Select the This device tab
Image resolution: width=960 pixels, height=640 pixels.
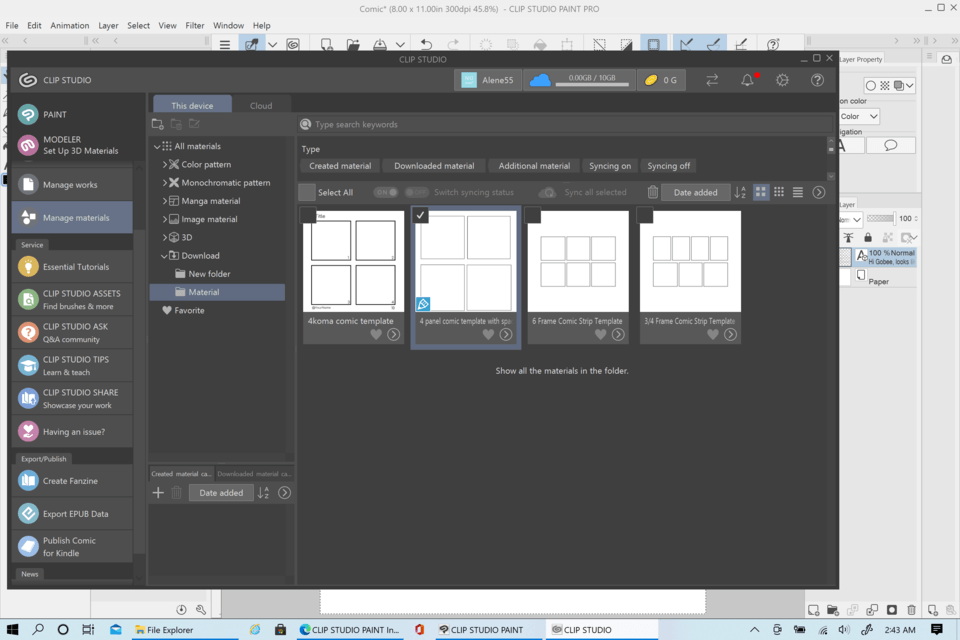[192, 105]
